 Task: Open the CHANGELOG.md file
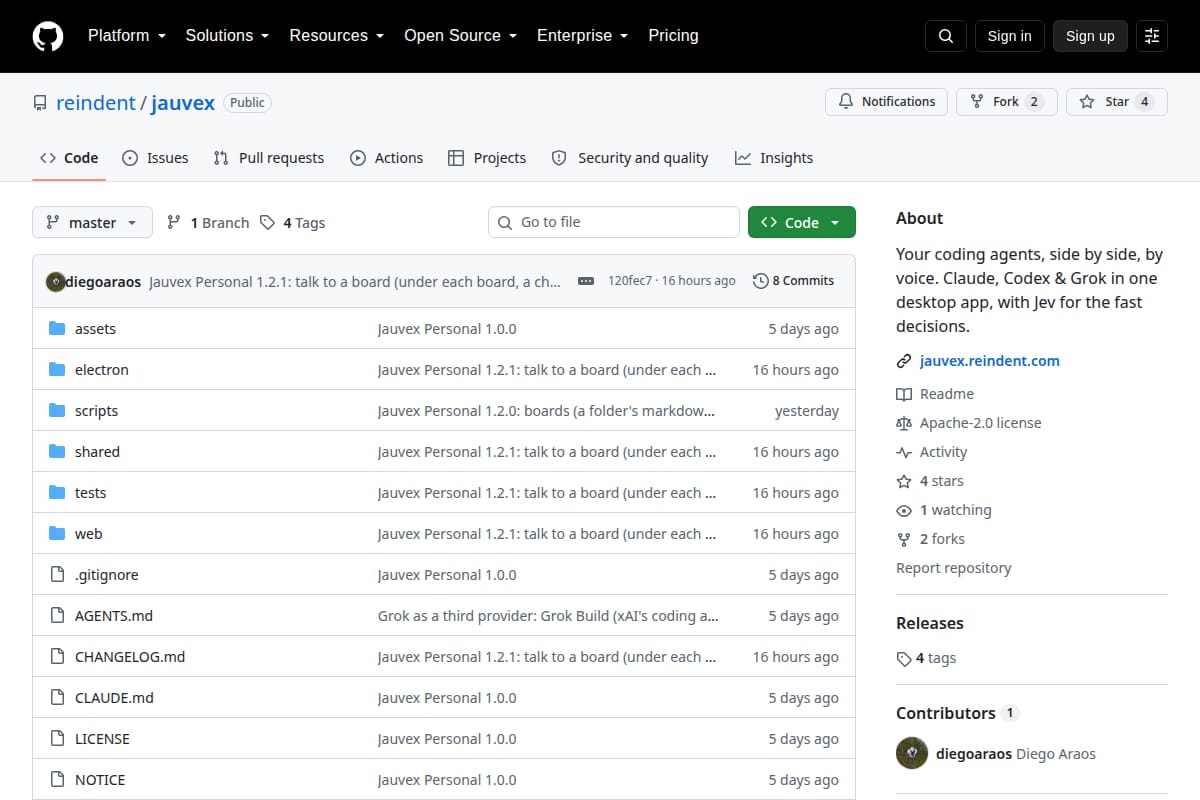(130, 657)
